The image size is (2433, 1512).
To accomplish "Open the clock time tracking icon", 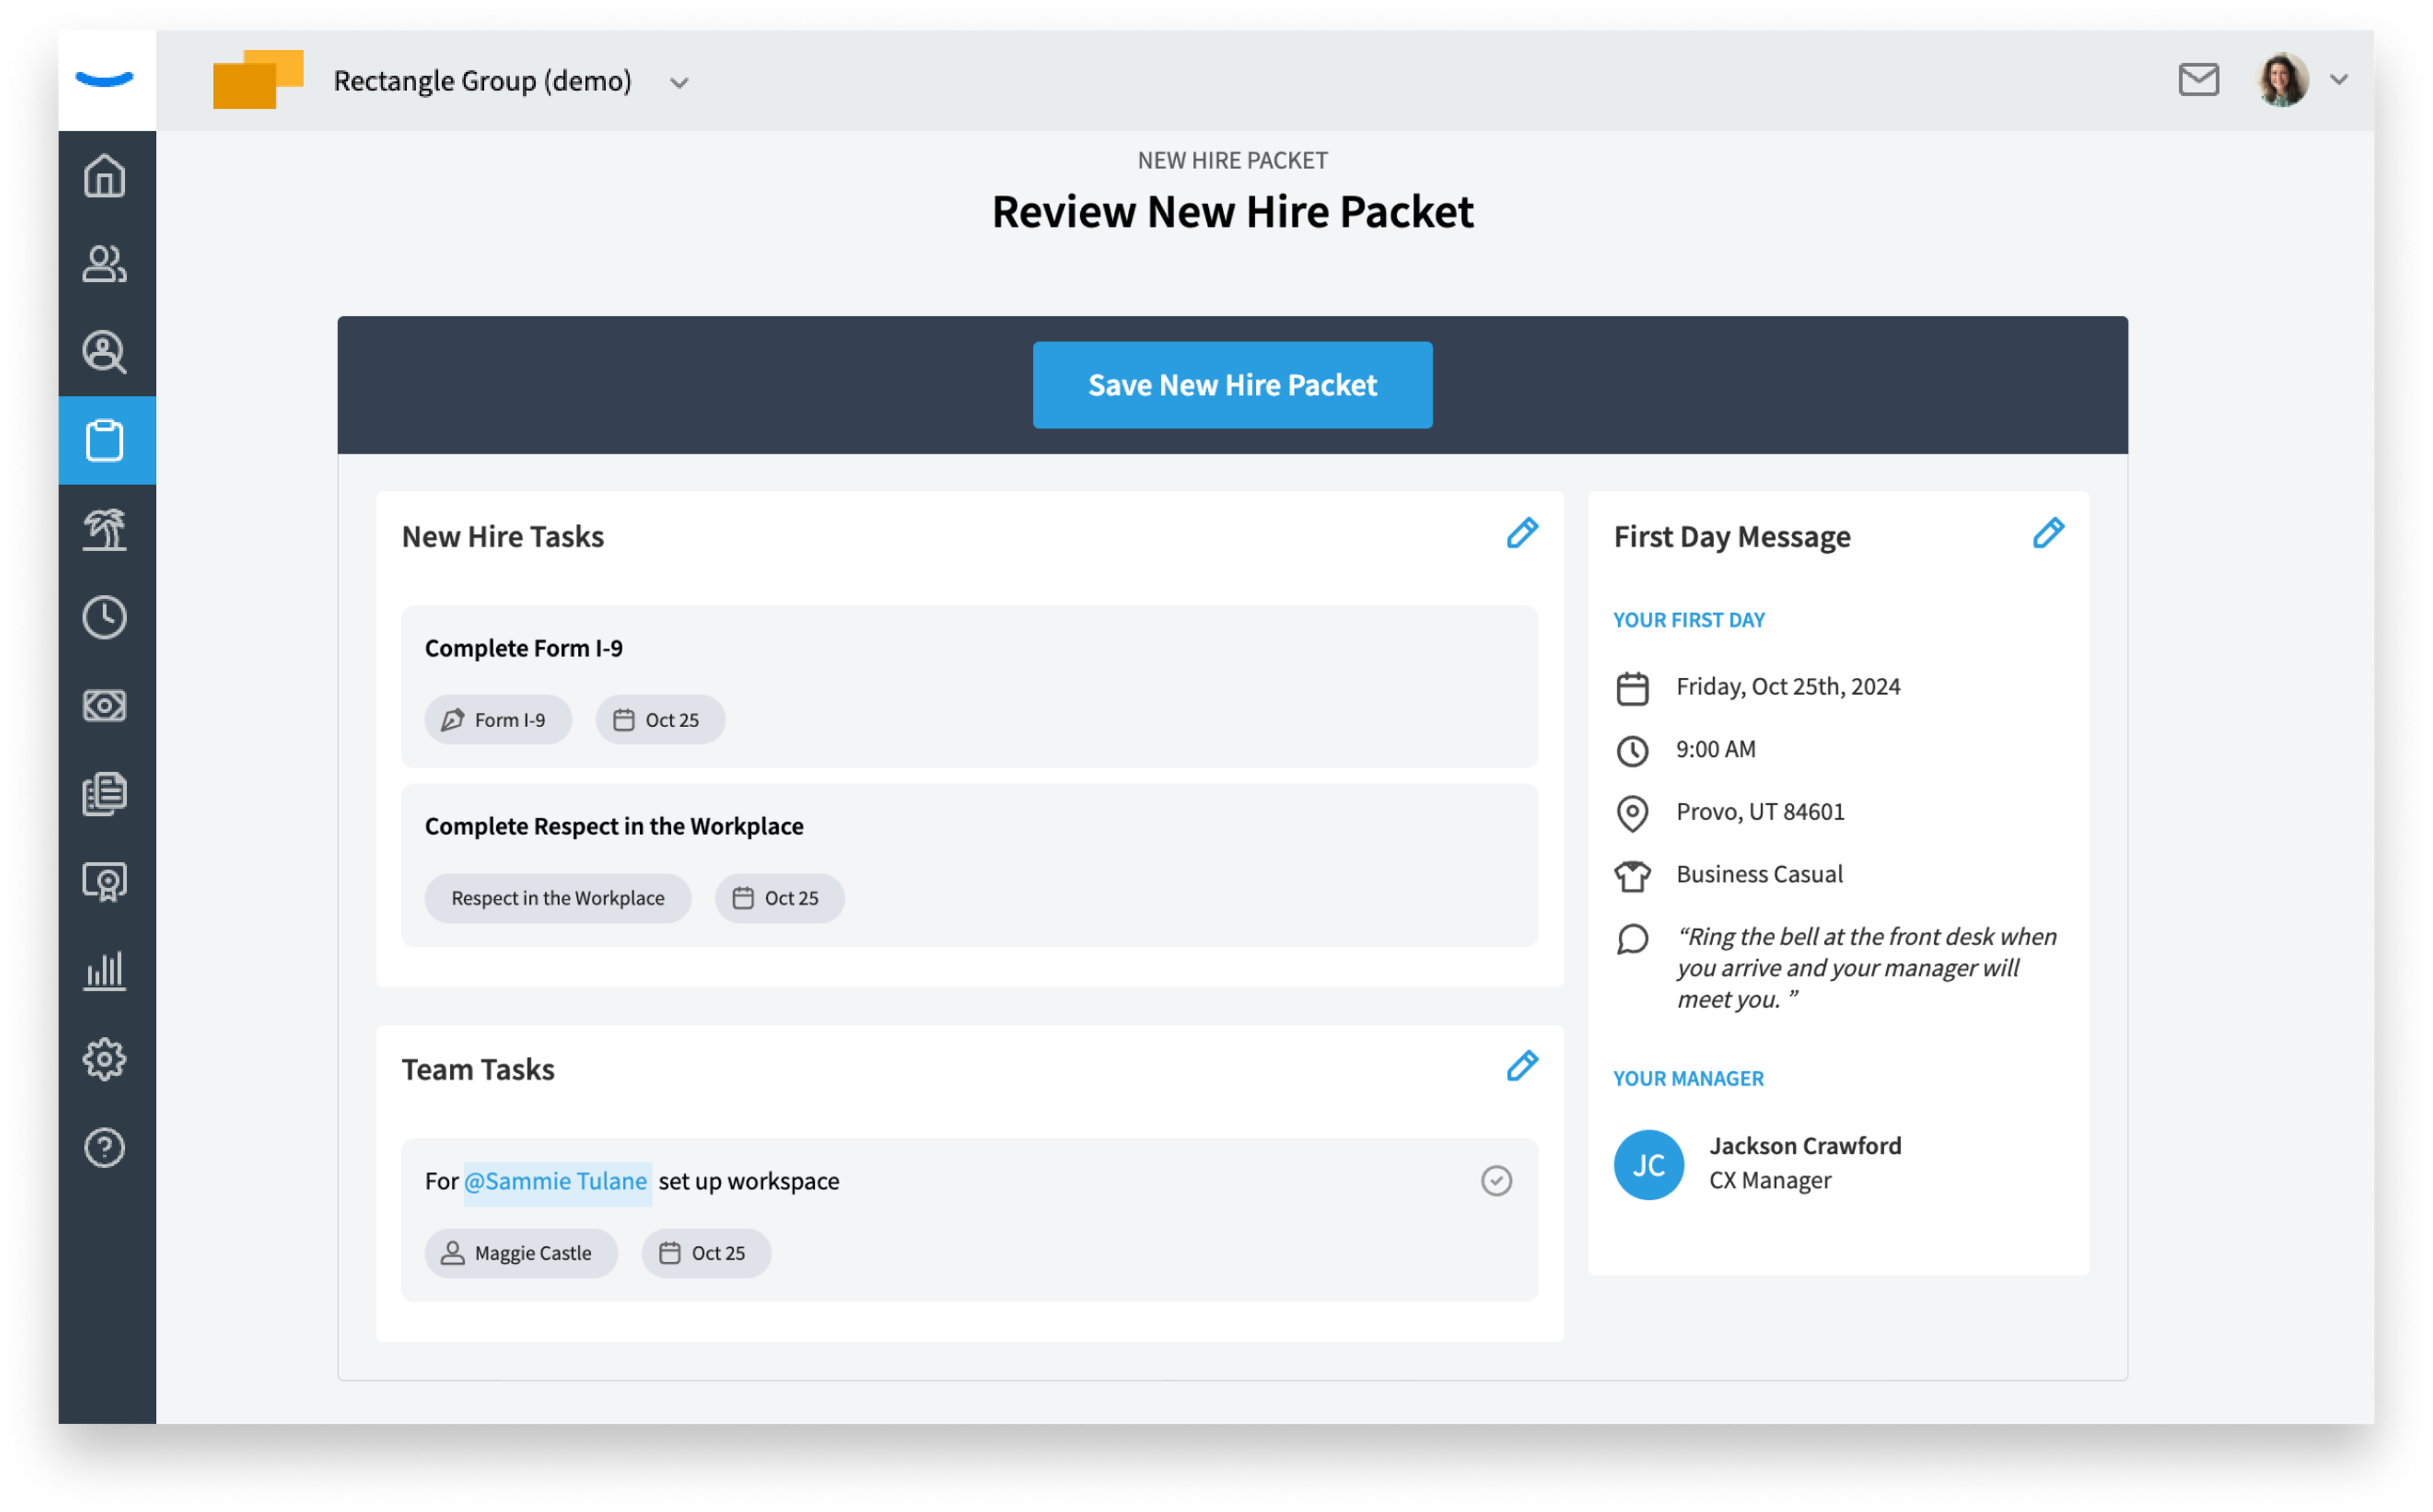I will point(105,617).
